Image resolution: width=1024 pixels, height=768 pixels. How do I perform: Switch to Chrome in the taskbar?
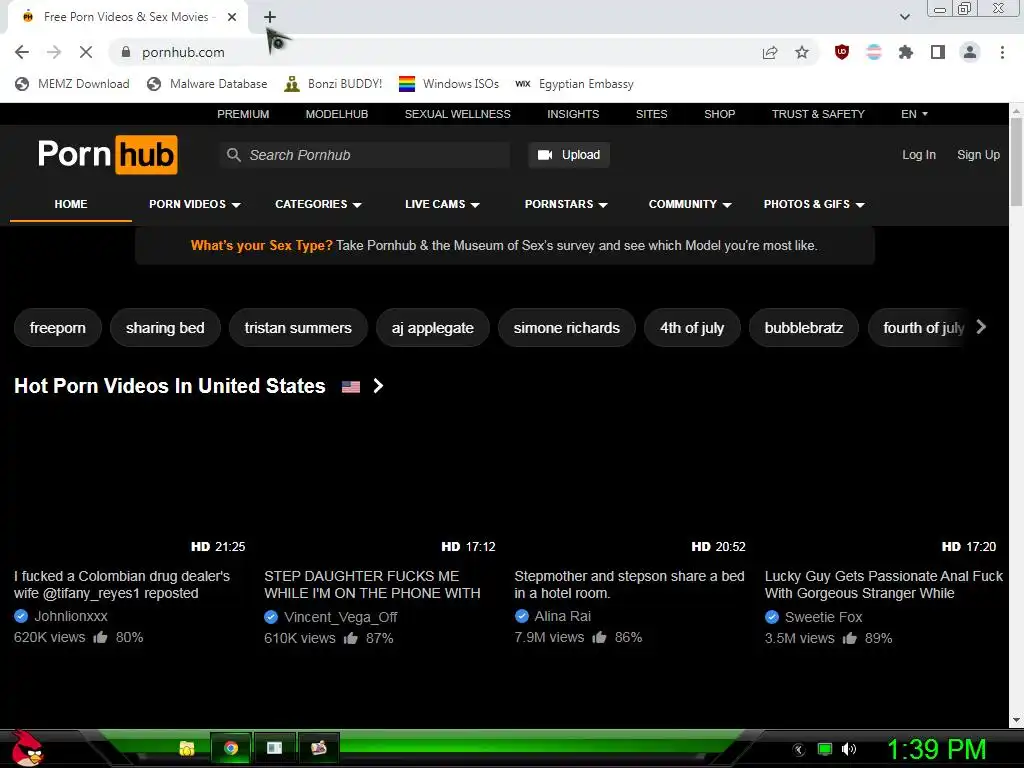point(231,748)
